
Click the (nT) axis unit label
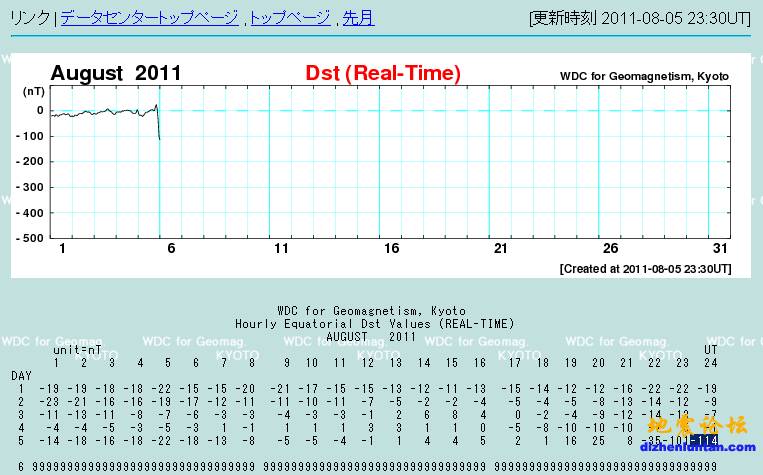click(x=33, y=91)
